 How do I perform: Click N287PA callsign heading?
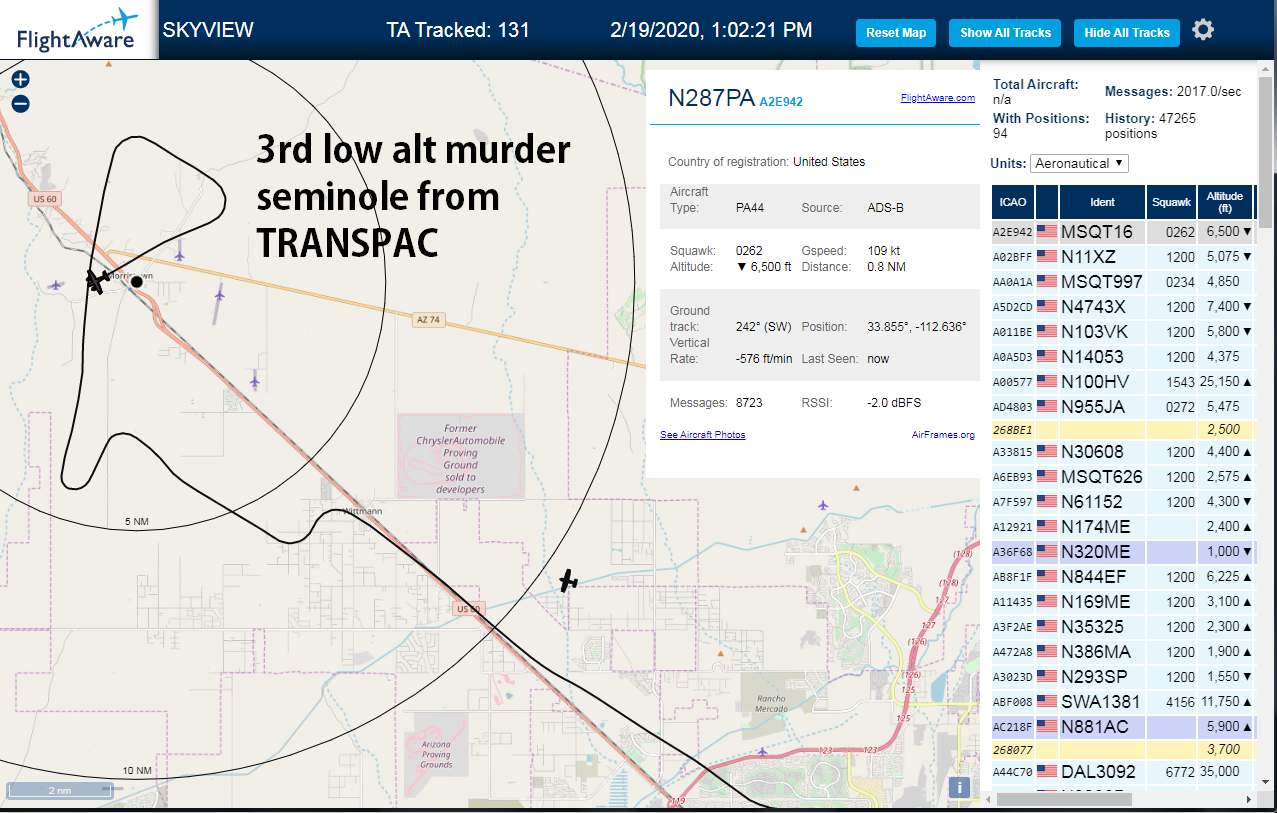pos(711,98)
